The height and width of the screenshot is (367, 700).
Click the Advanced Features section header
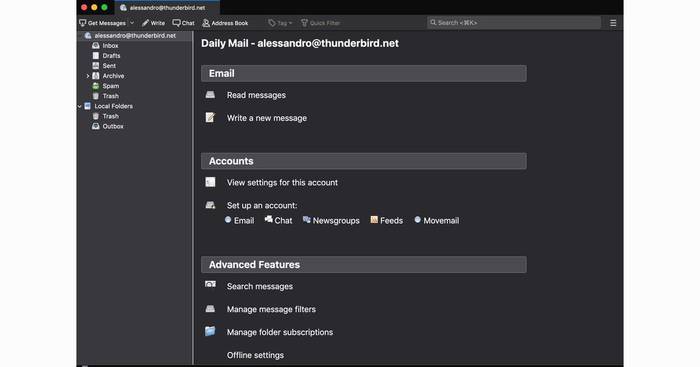coord(364,265)
